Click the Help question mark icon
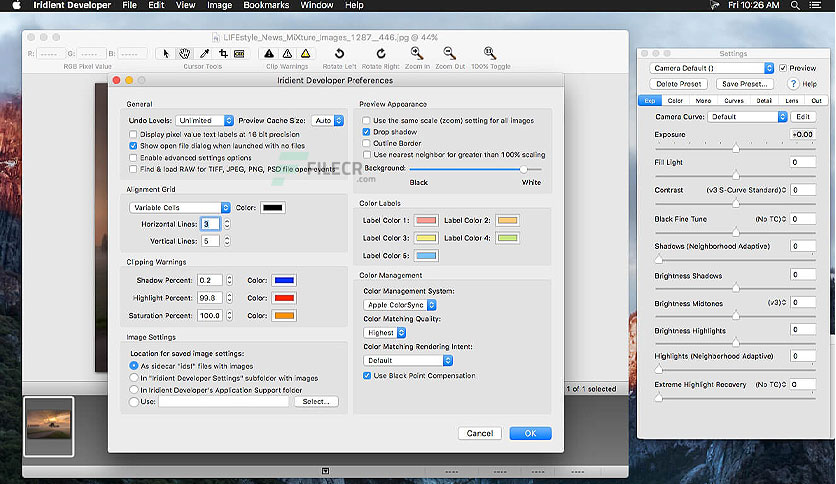The height and width of the screenshot is (484, 836). pos(793,84)
